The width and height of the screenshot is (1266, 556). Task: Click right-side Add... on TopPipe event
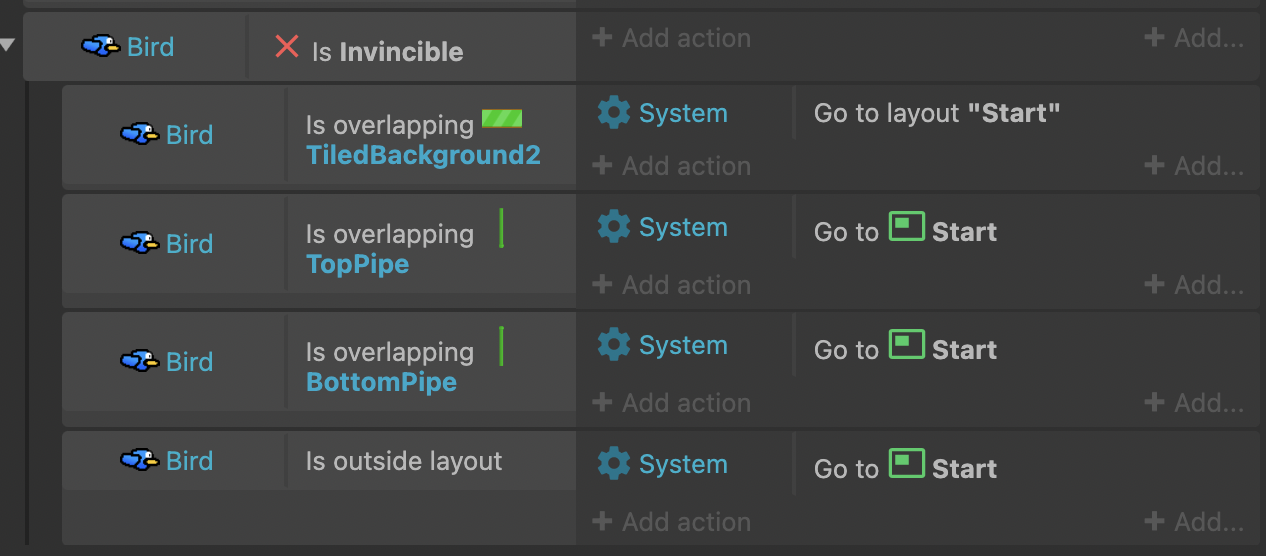click(1195, 285)
